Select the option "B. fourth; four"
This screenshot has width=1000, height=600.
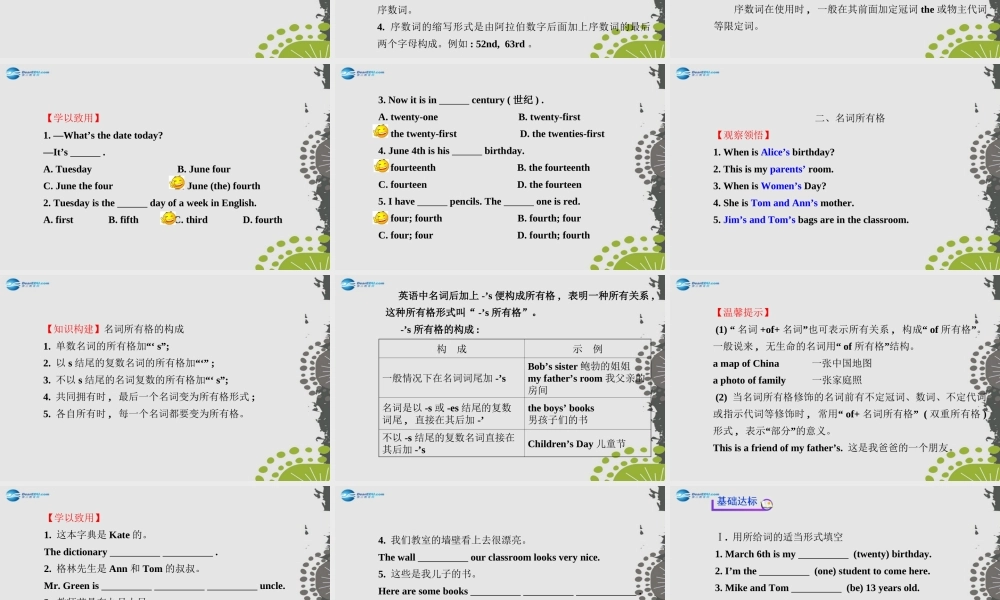(549, 218)
